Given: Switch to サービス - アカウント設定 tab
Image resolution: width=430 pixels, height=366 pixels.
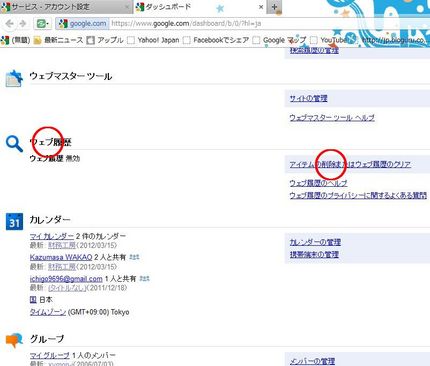Looking at the screenshot, I should [x=66, y=7].
